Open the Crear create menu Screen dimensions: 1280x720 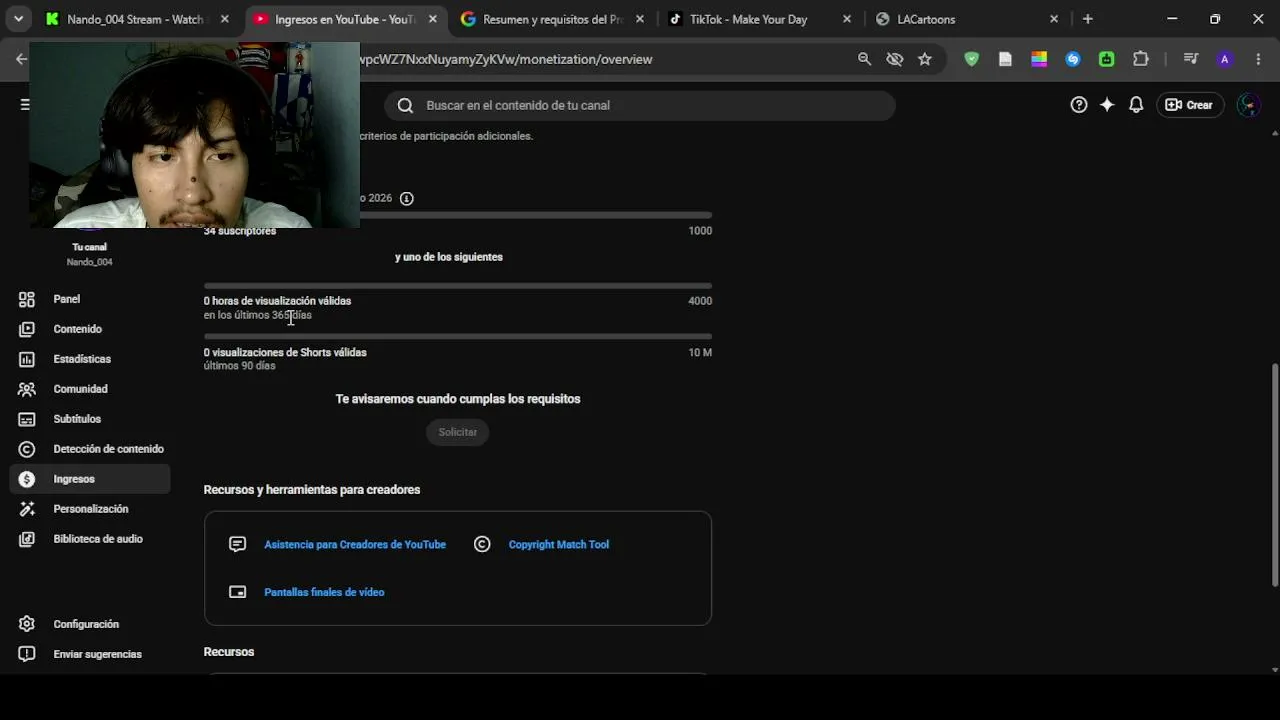[x=1190, y=105]
